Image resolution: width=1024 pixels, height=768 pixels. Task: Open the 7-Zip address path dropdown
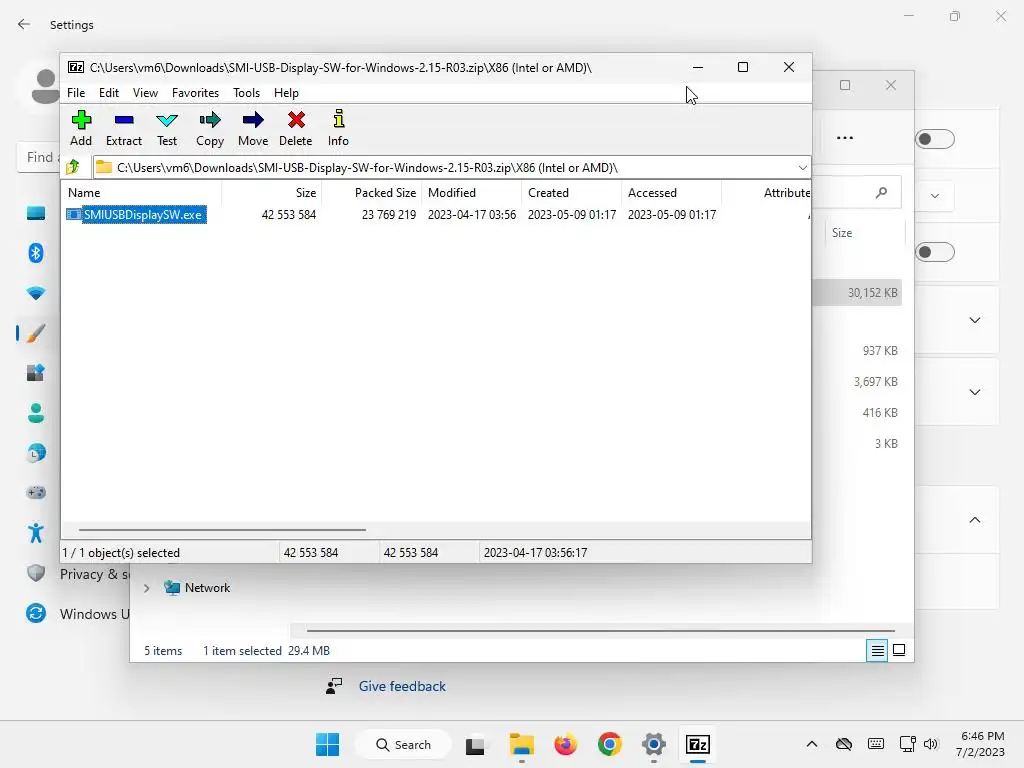[803, 168]
